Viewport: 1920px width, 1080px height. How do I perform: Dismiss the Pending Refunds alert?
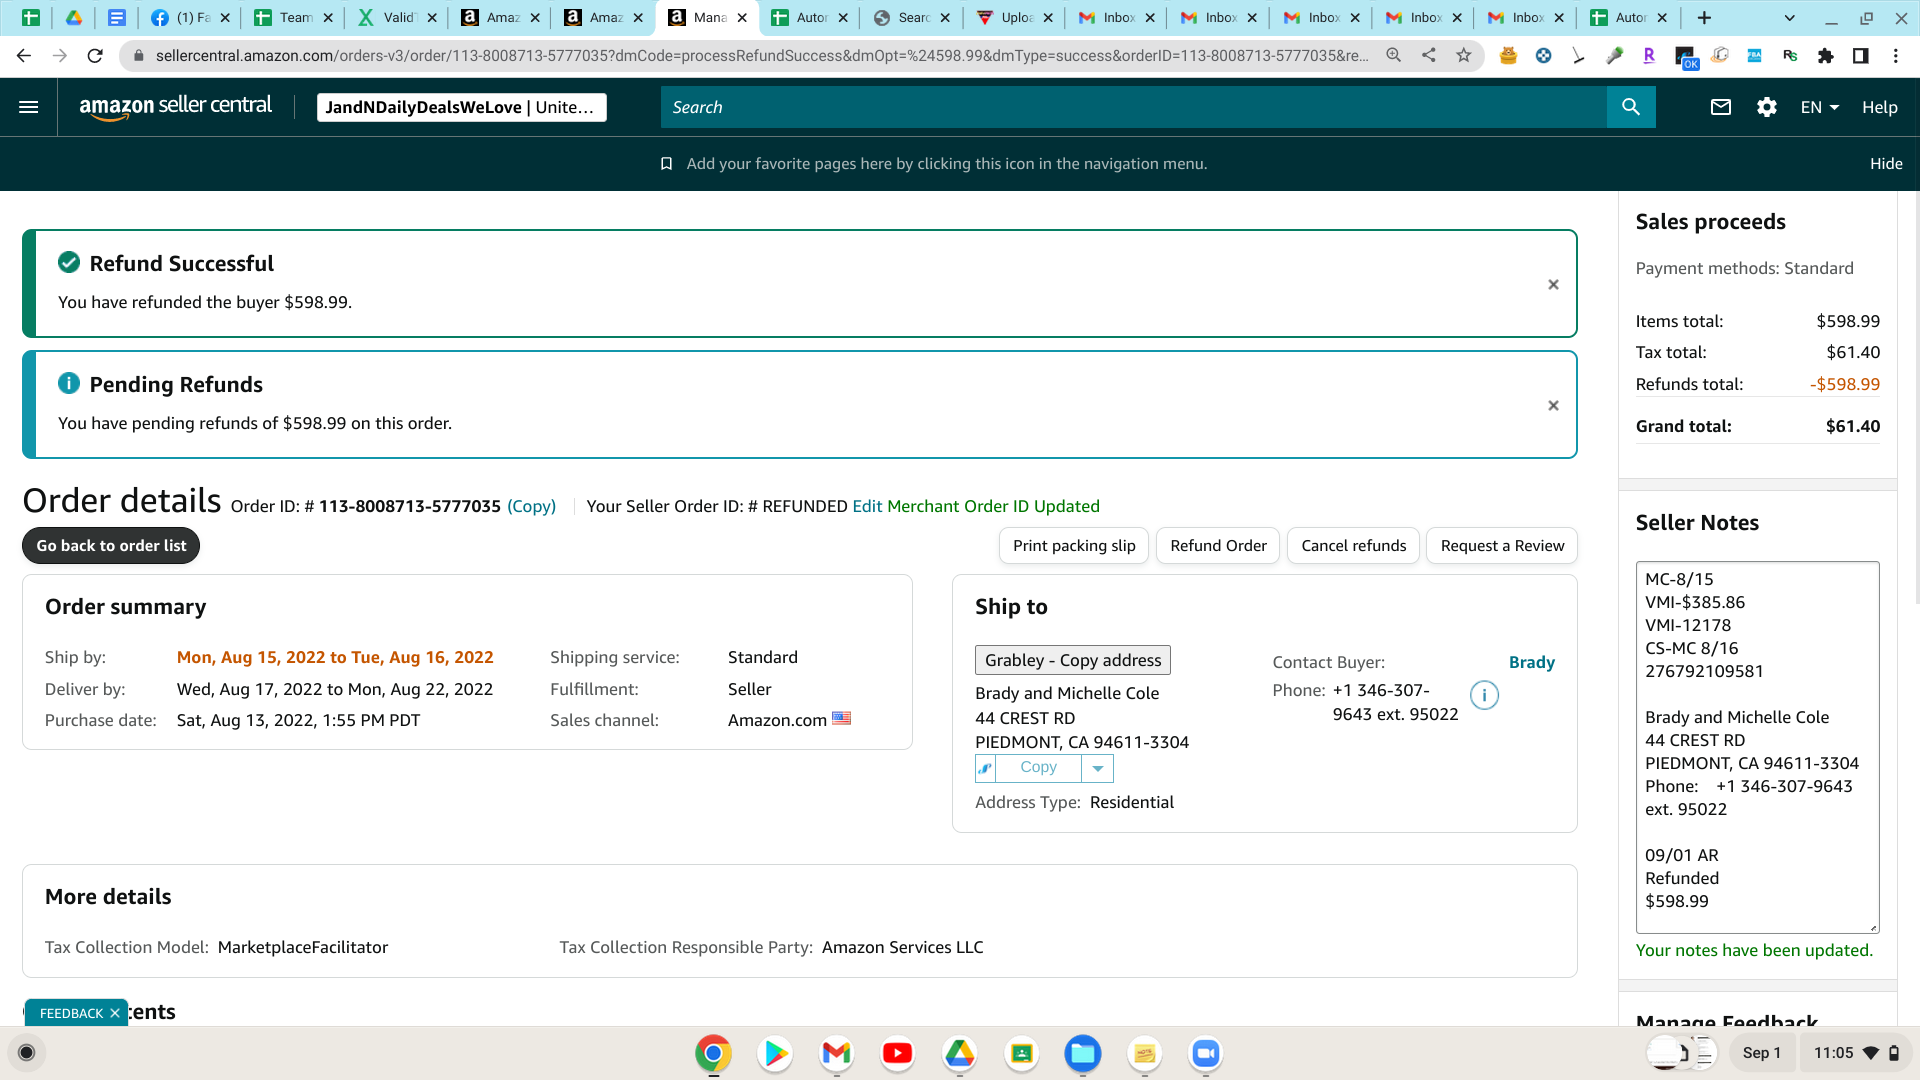[x=1553, y=405]
